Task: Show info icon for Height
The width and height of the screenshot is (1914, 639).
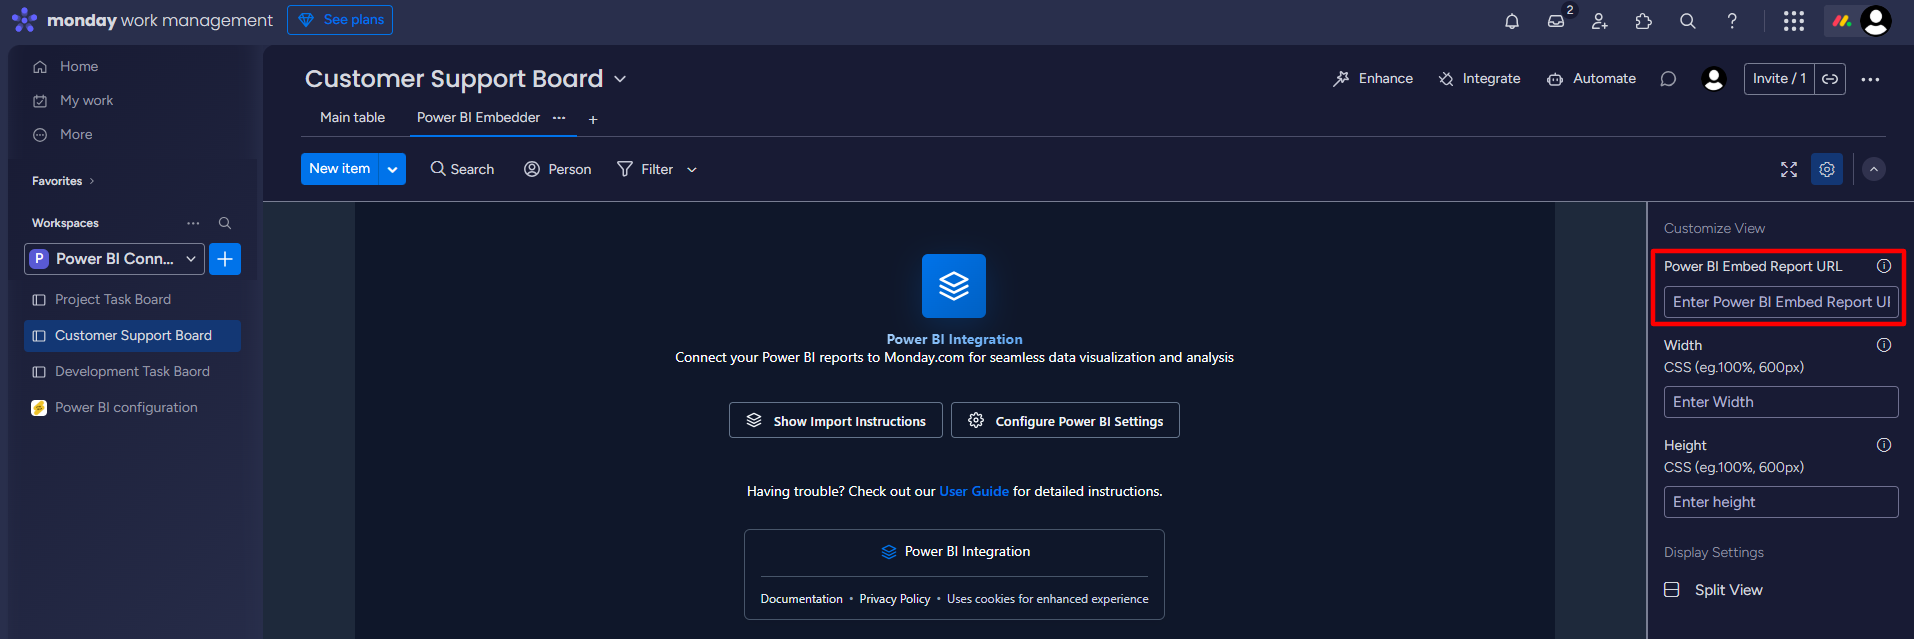Action: coord(1884,445)
